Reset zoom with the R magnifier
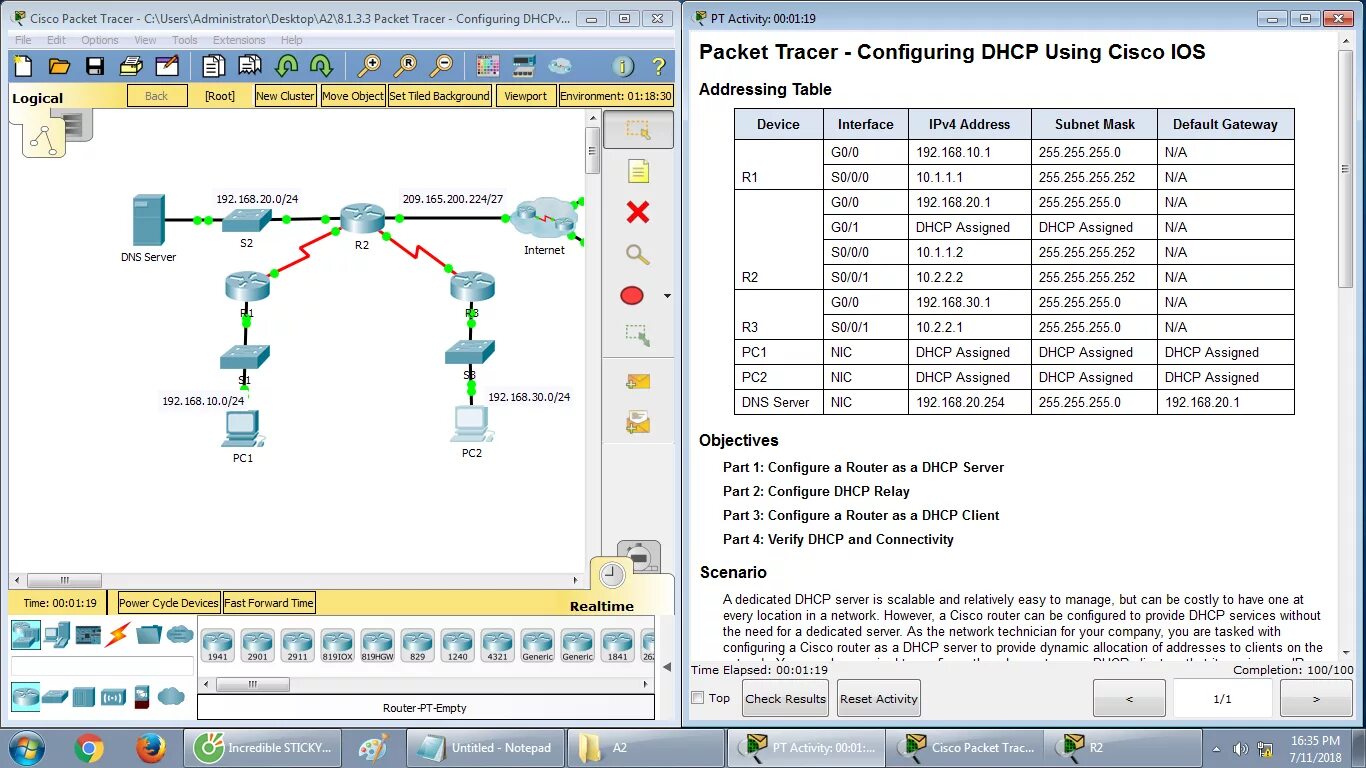1366x768 pixels. [x=405, y=66]
